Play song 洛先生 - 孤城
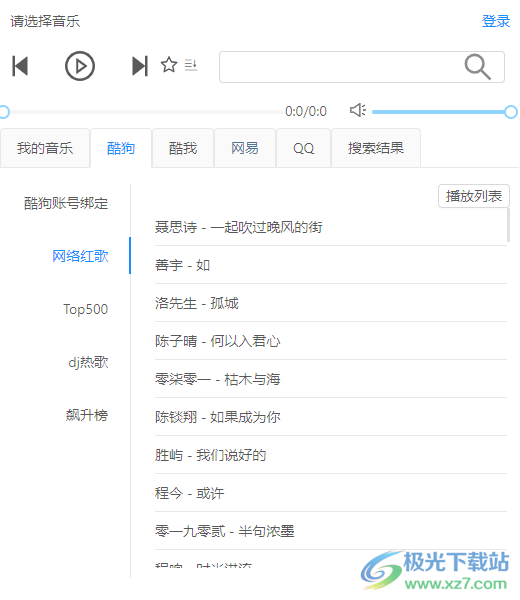 tap(331, 303)
